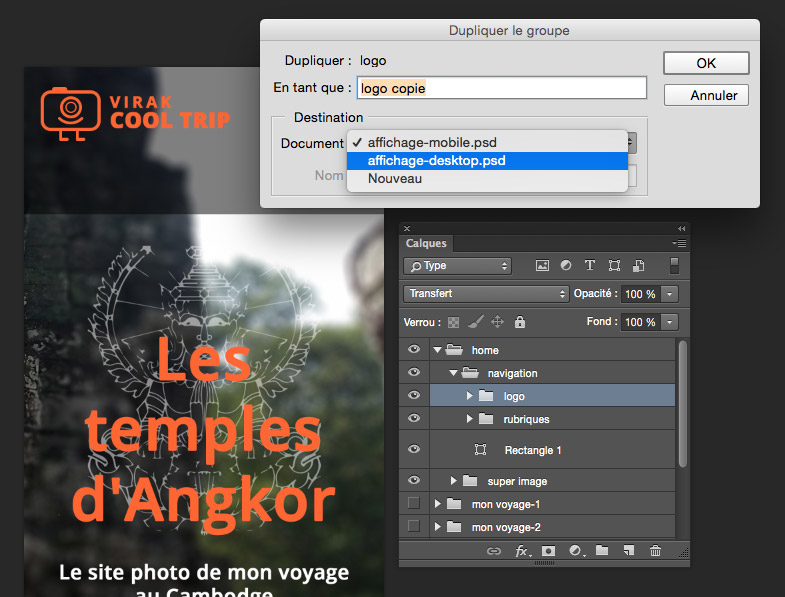Viewport: 785px width, 597px height.
Task: Click the Opacité value field
Action: click(x=640, y=294)
